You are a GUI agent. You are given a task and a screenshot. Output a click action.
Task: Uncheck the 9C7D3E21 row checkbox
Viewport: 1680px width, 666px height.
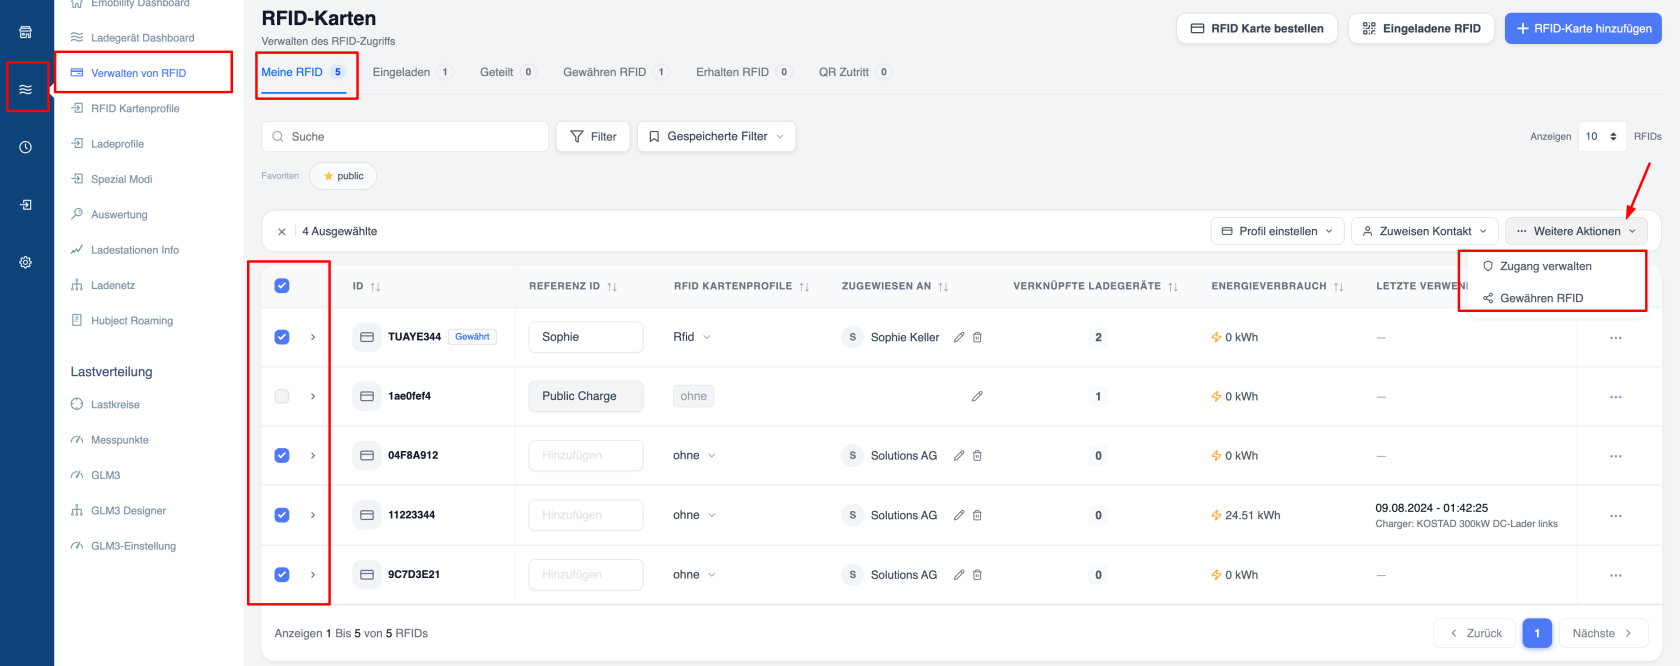tap(282, 574)
